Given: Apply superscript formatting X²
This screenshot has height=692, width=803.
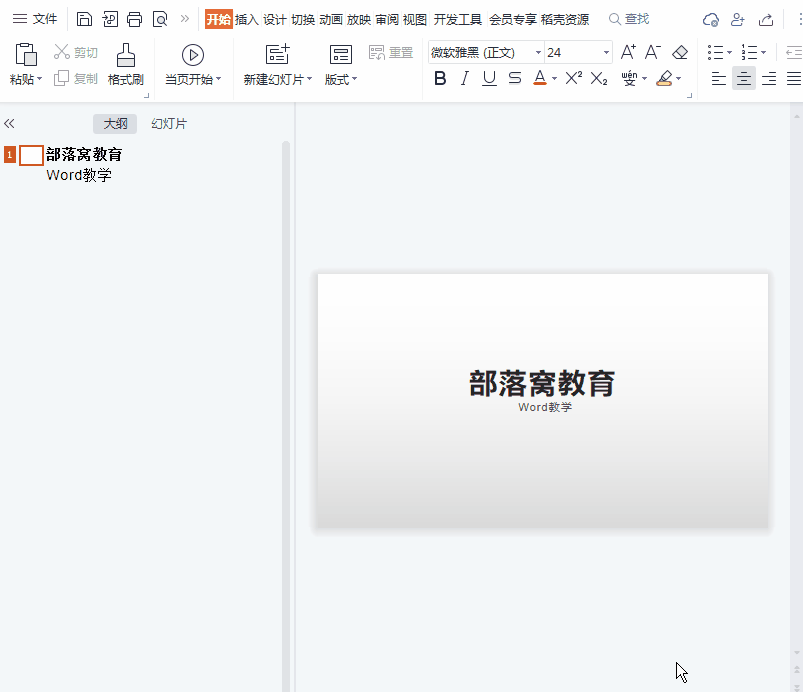Looking at the screenshot, I should click(x=572, y=77).
